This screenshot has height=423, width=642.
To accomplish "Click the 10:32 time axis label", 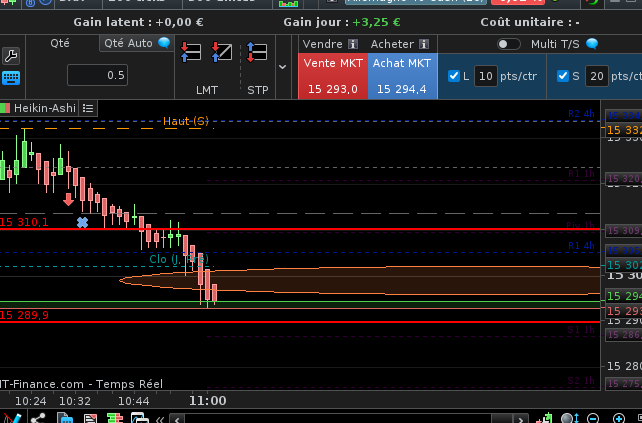I will (75, 400).
